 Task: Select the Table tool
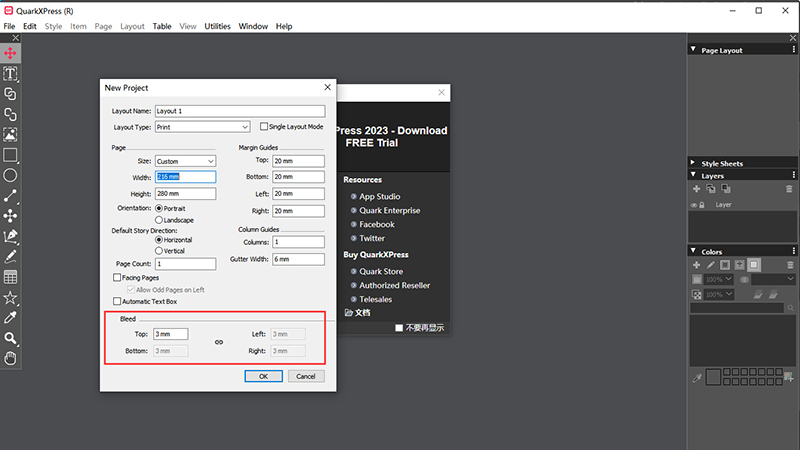coord(10,277)
